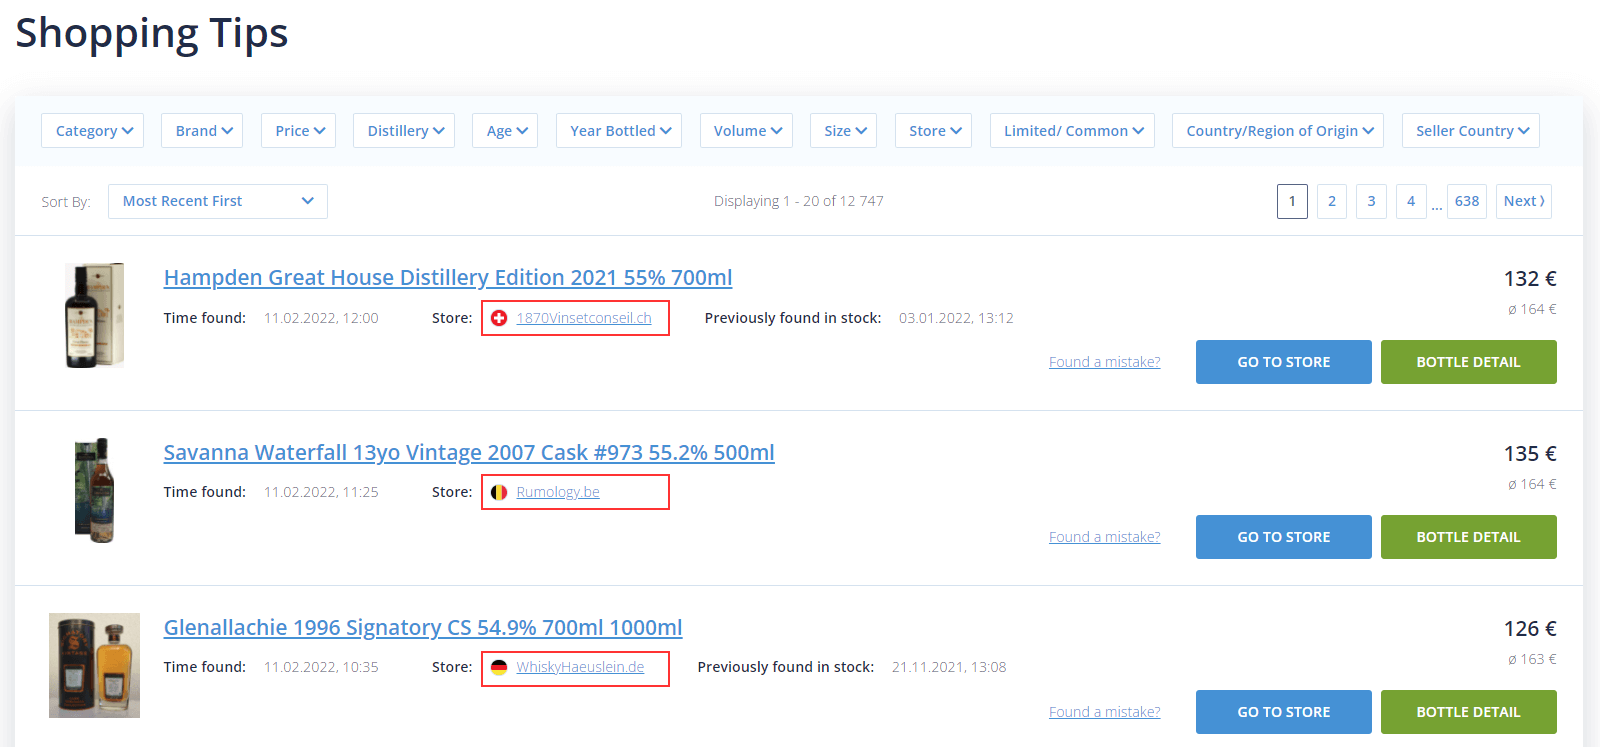Screen dimensions: 1600x747
Task: Go to results page 2
Action: point(1332,201)
